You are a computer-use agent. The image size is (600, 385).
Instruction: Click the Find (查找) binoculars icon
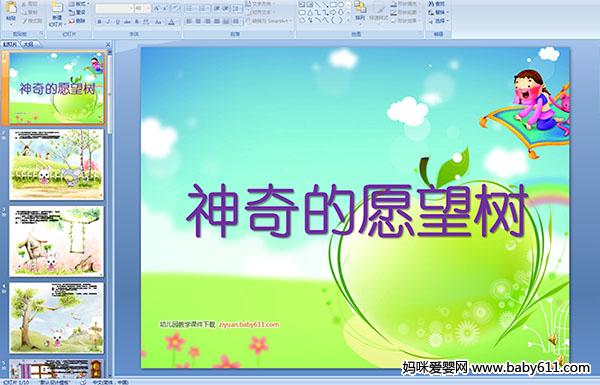pos(435,3)
